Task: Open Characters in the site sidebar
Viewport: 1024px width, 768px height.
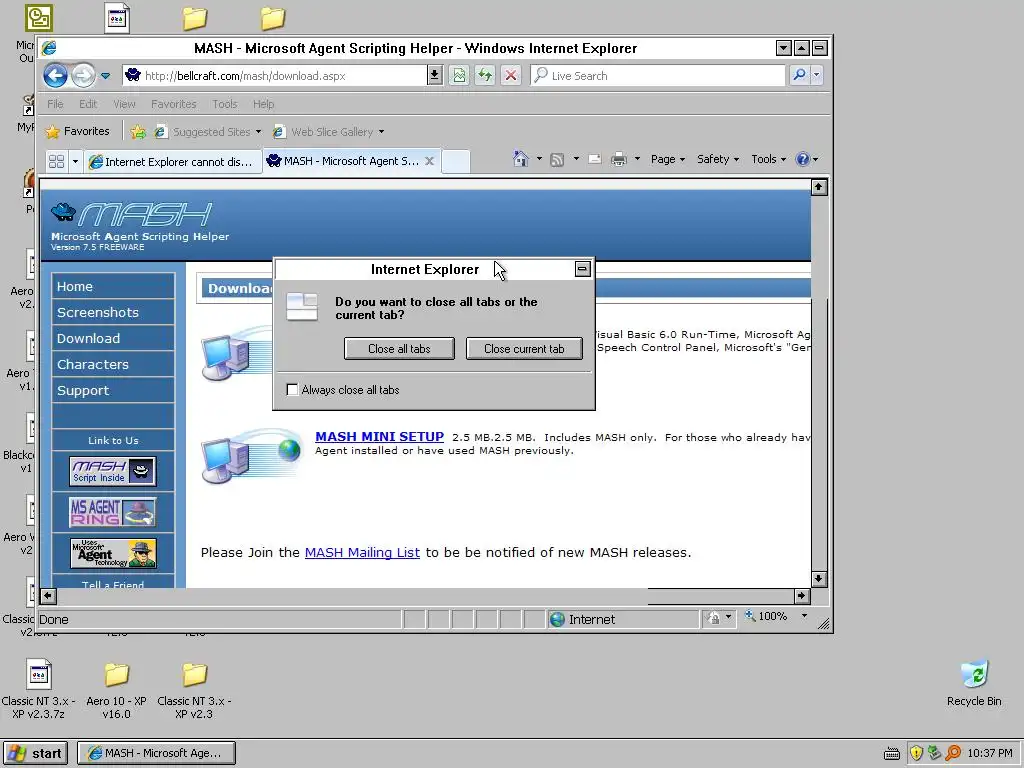Action: click(93, 364)
